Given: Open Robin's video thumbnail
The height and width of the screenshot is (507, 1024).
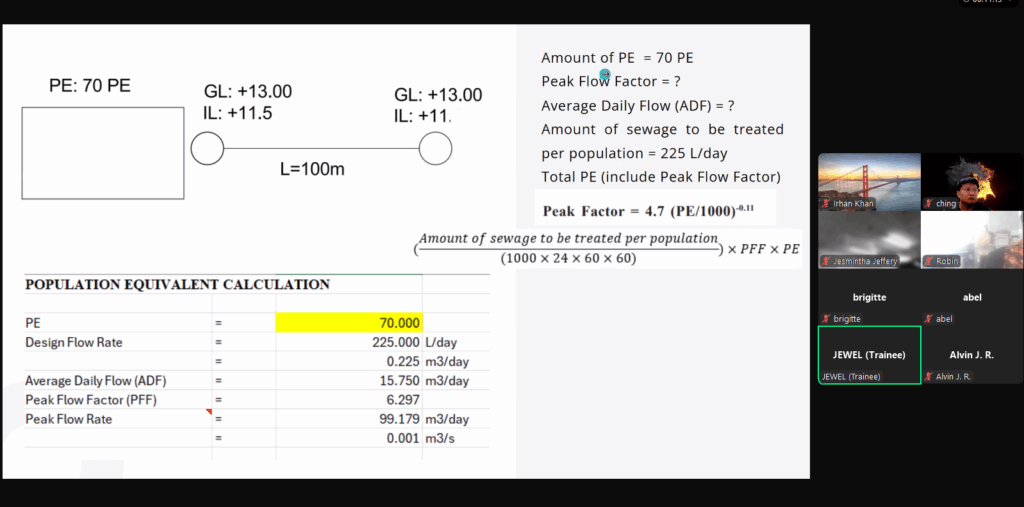Looking at the screenshot, I should click(971, 238).
